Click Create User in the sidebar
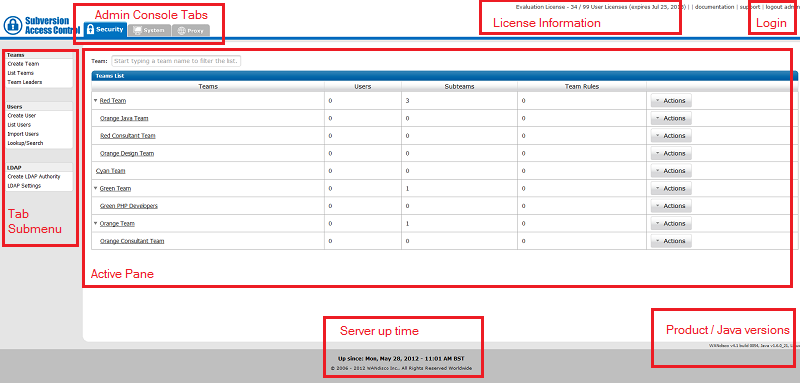The width and height of the screenshot is (800, 383). 22,116
